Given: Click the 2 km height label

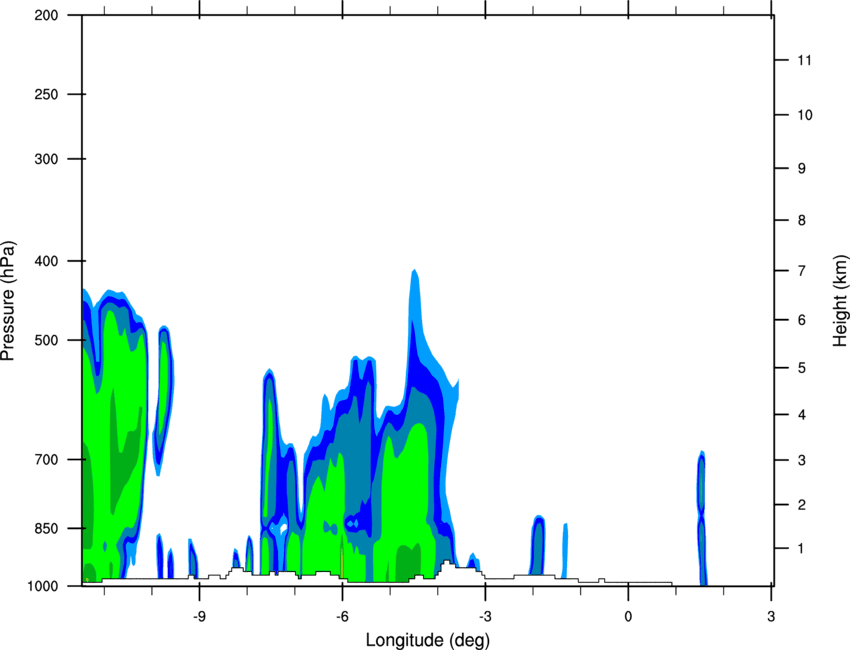Looking at the screenshot, I should pos(802,505).
